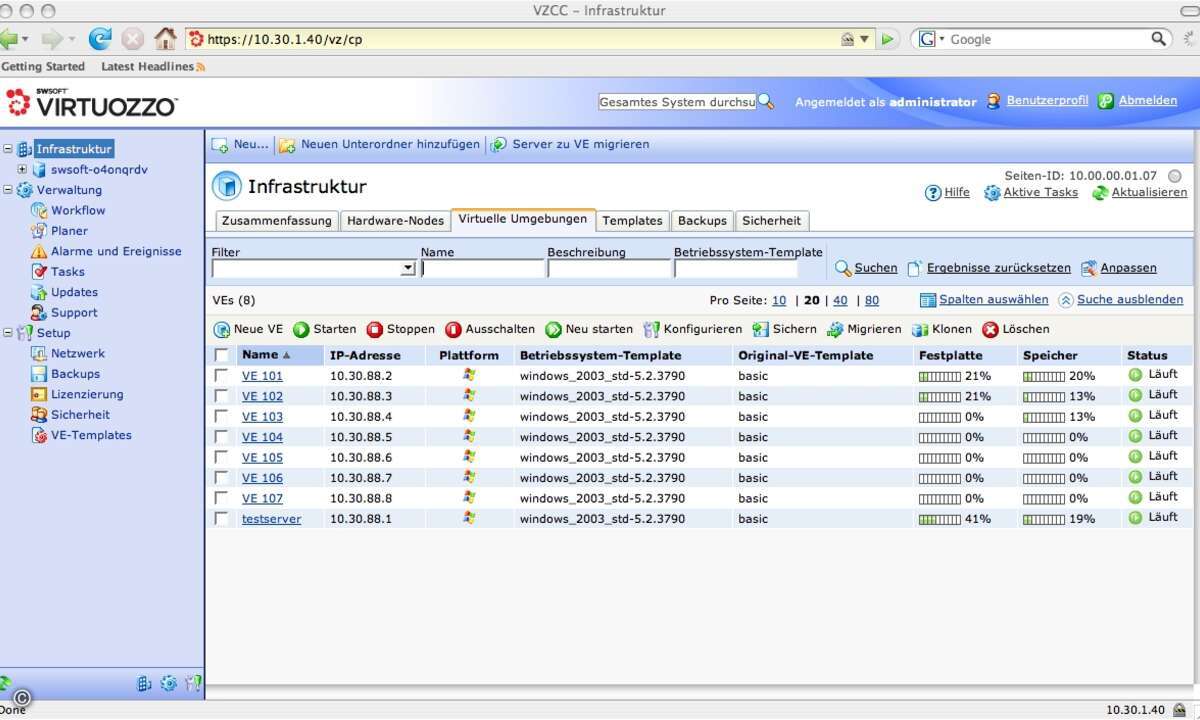The image size is (1200, 720).
Task: Click the Migrieren icon
Action: 835,329
